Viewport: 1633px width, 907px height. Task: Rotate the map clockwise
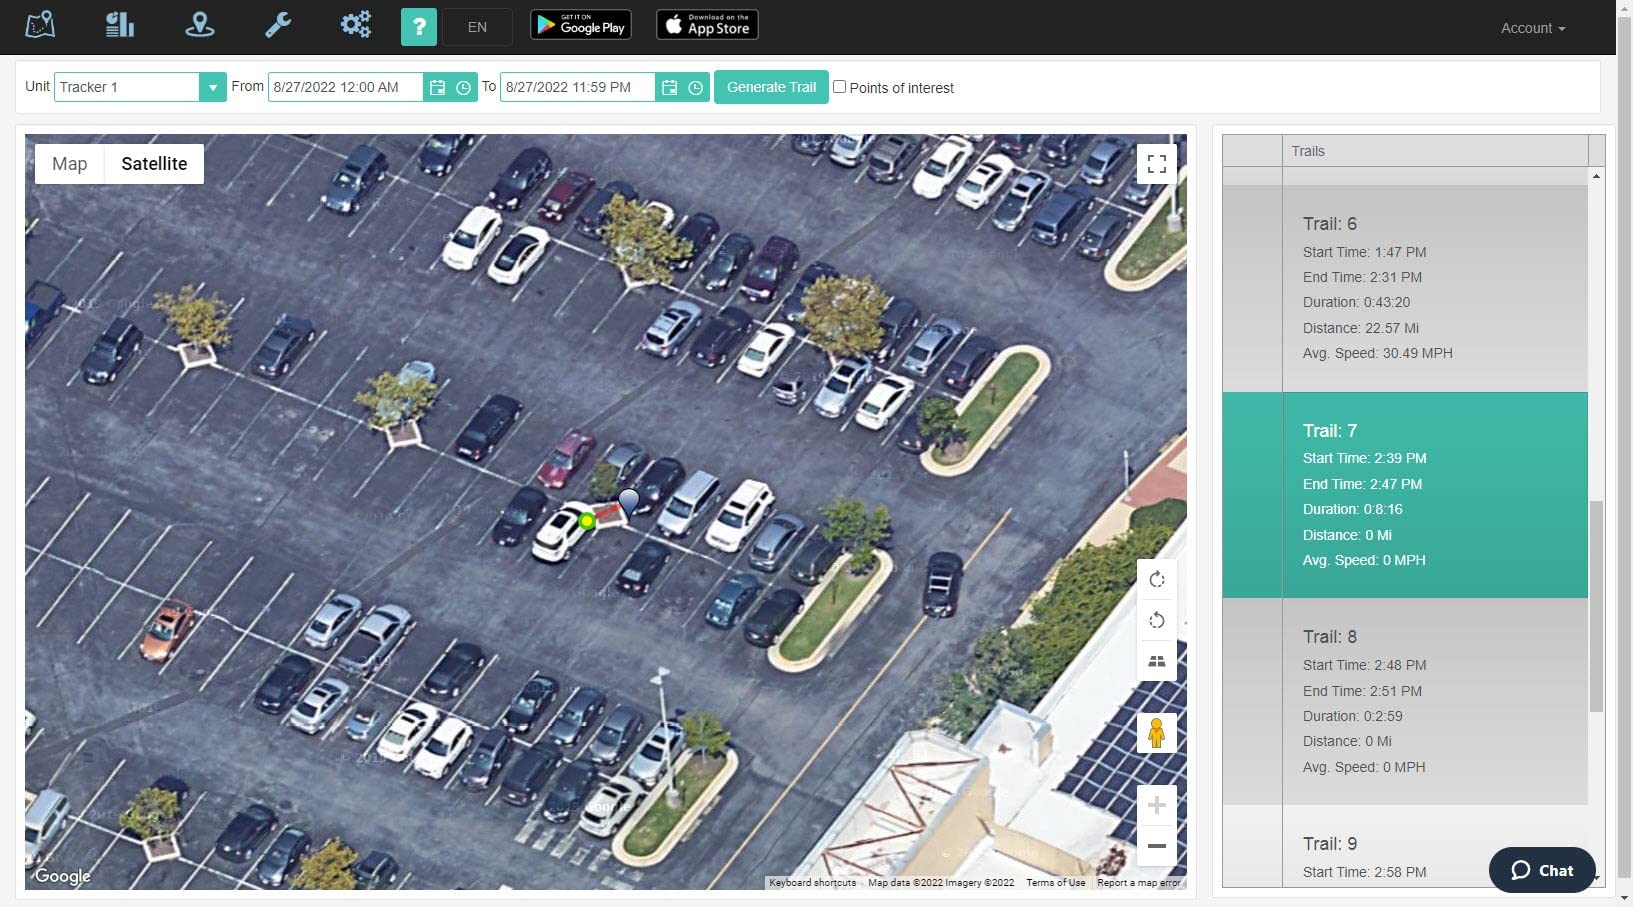coord(1157,580)
